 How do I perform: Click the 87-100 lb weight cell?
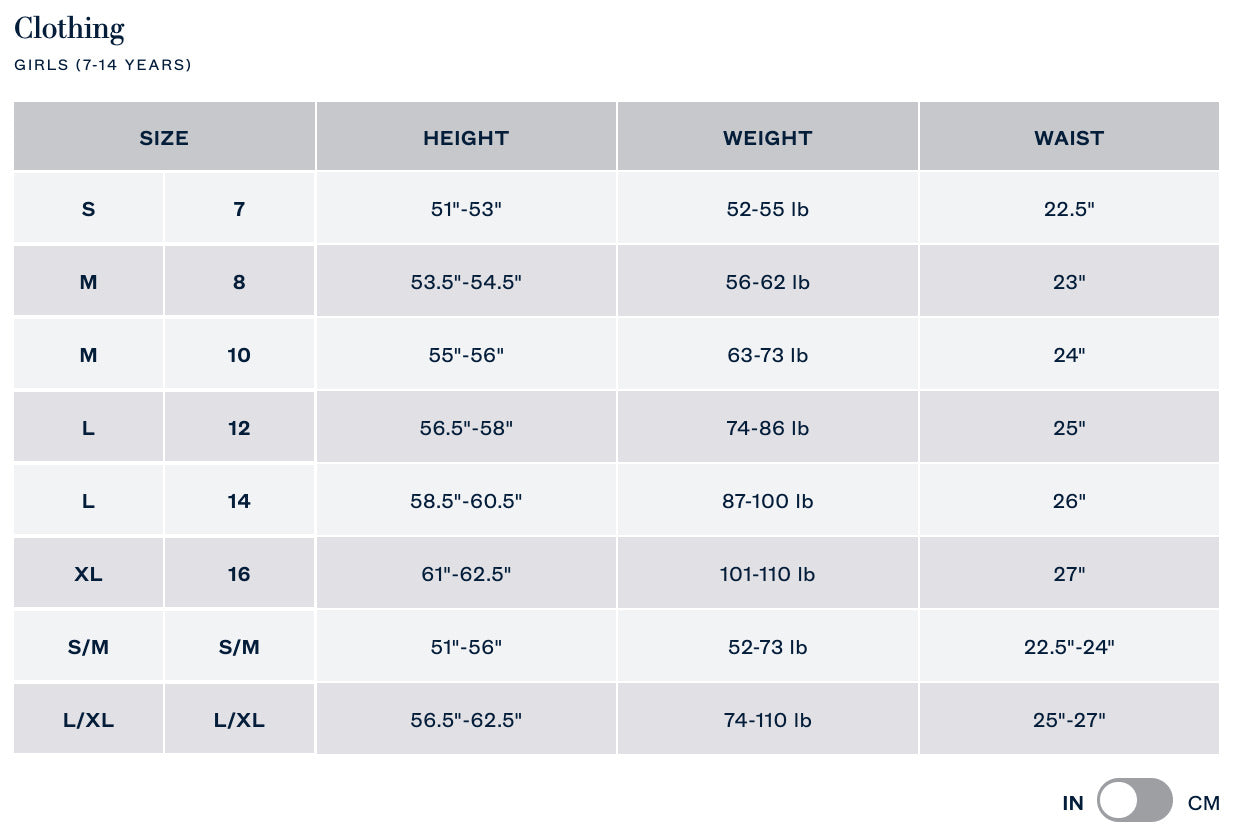pos(768,501)
